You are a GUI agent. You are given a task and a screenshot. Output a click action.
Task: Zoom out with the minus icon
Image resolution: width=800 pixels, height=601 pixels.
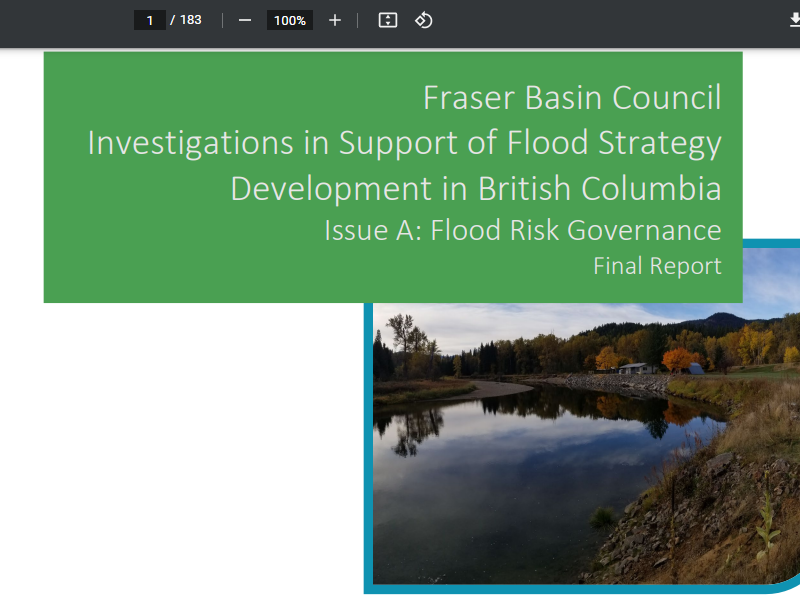coord(245,20)
